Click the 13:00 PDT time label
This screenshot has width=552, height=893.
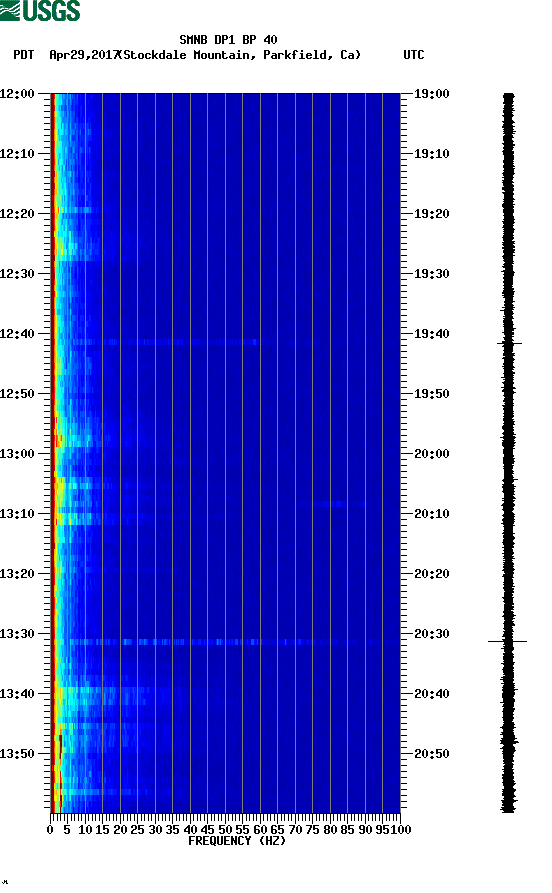pos(18,454)
